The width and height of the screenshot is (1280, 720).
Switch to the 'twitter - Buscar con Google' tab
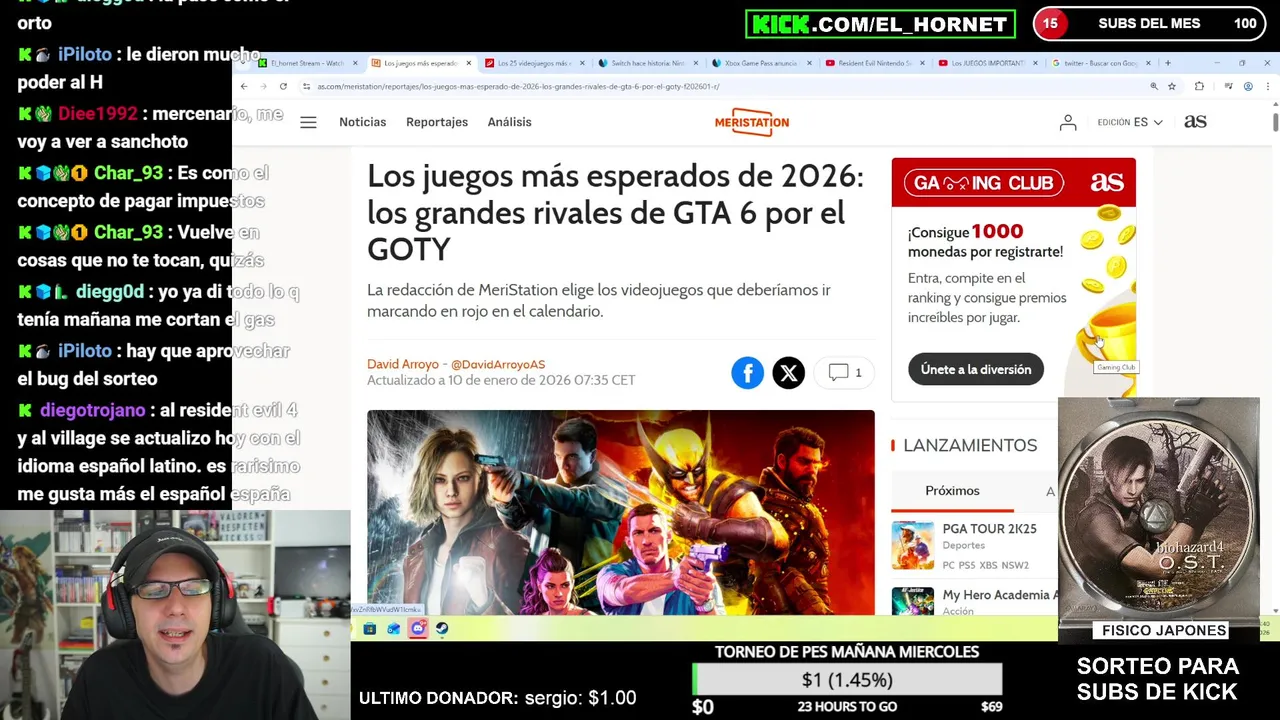point(1101,63)
